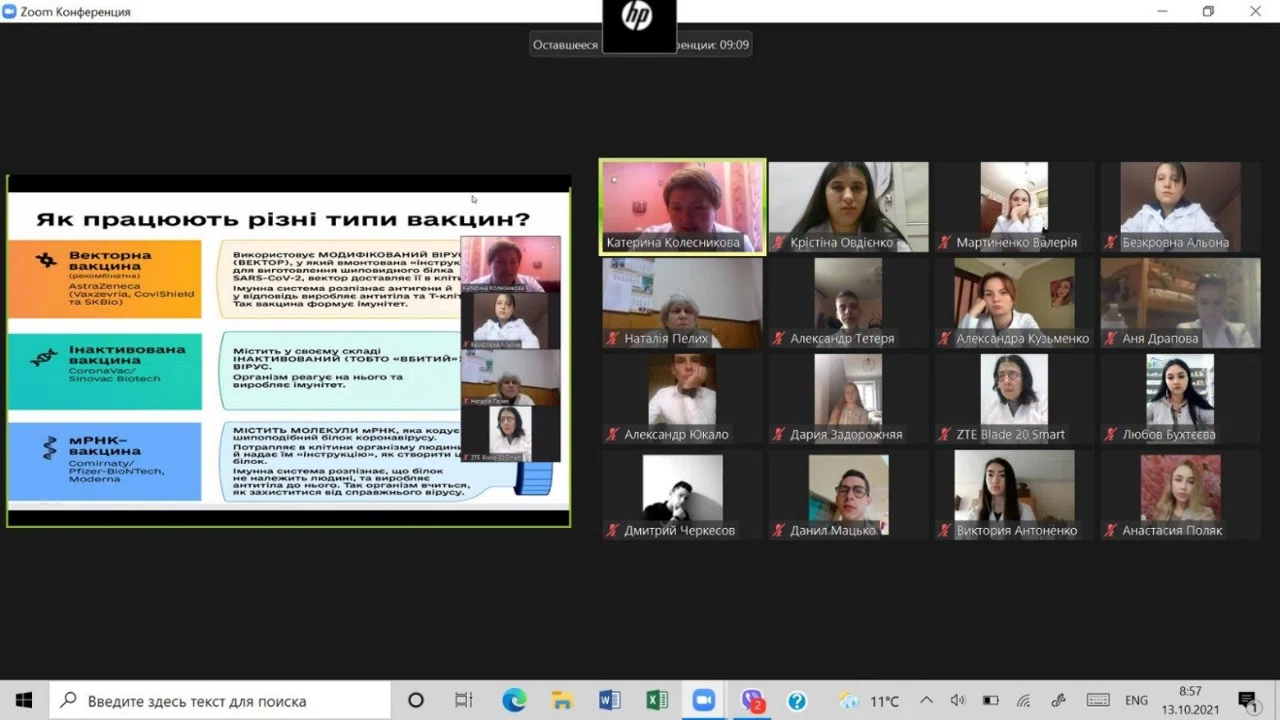This screenshot has width=1280, height=720.
Task: Open the blue question mark Help app
Action: pos(796,701)
